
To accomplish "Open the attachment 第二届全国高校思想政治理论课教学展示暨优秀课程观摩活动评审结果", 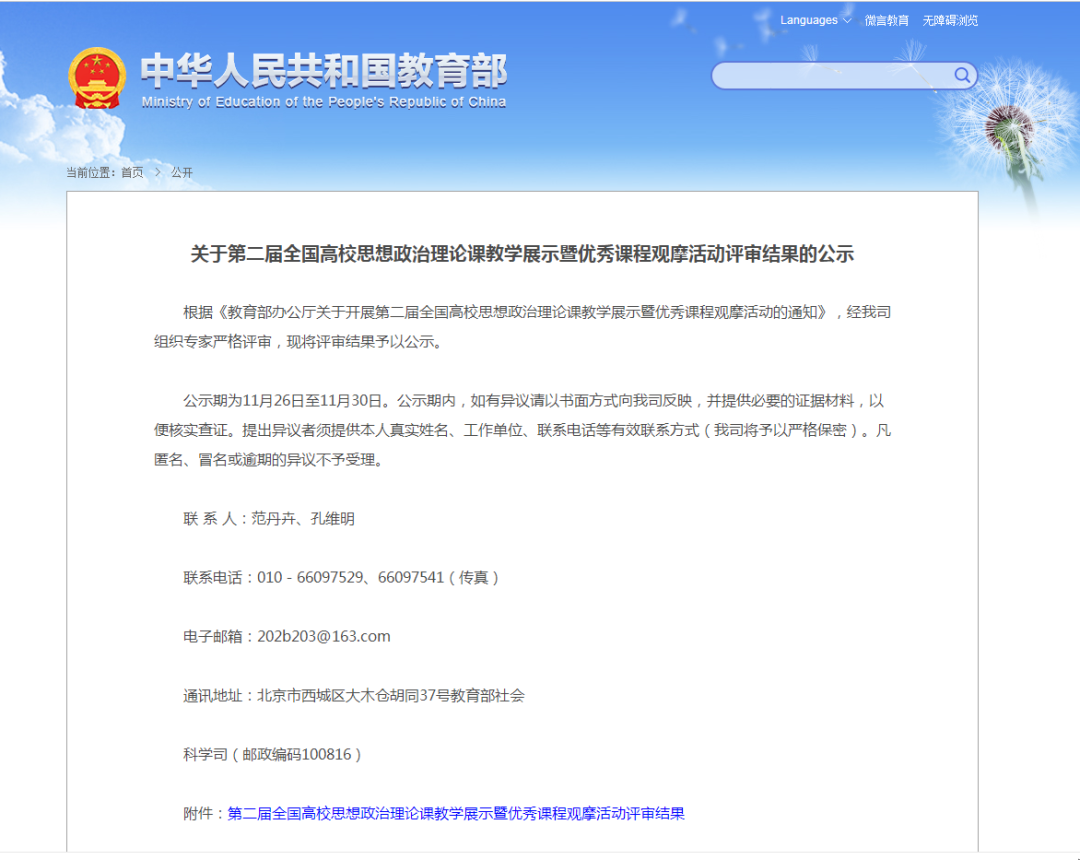I will pos(456,813).
